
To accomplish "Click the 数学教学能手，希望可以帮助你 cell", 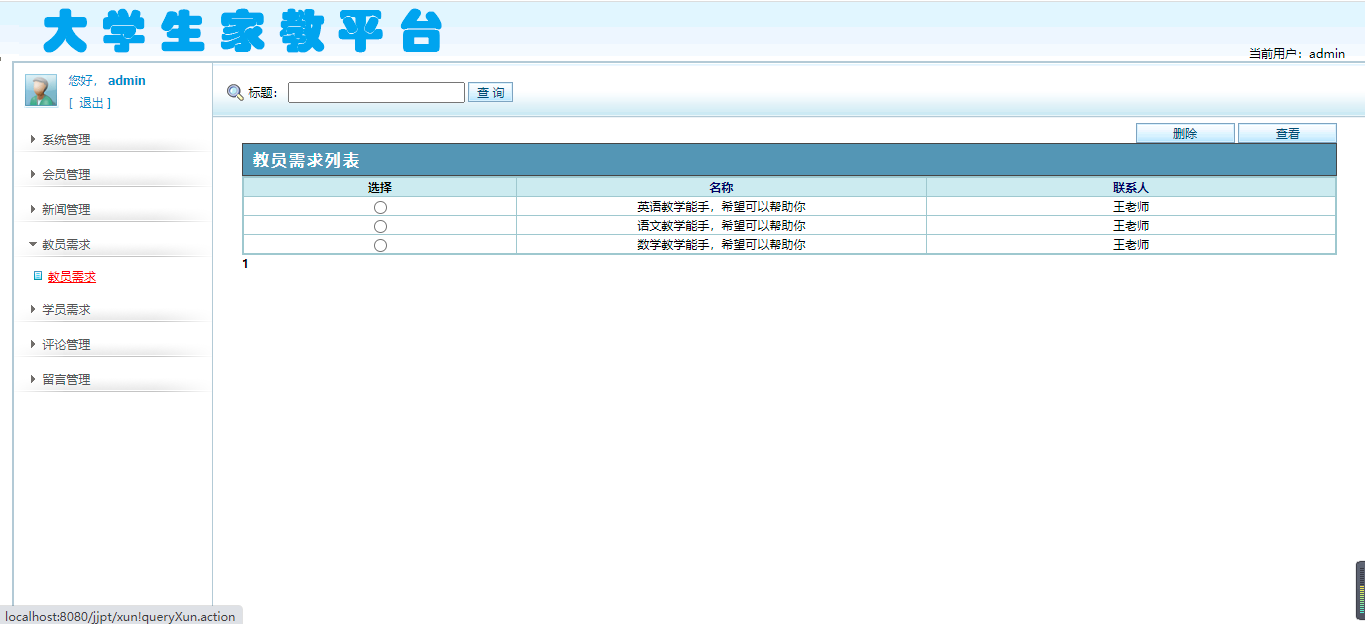I will pyautogui.click(x=721, y=245).
